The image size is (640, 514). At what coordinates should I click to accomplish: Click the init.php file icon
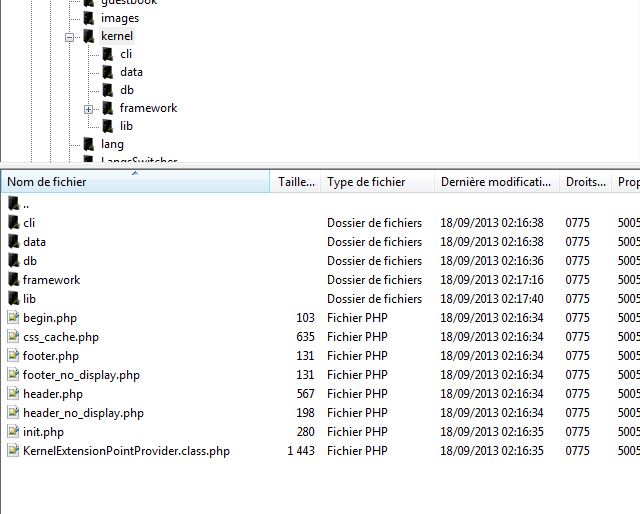[x=13, y=432]
